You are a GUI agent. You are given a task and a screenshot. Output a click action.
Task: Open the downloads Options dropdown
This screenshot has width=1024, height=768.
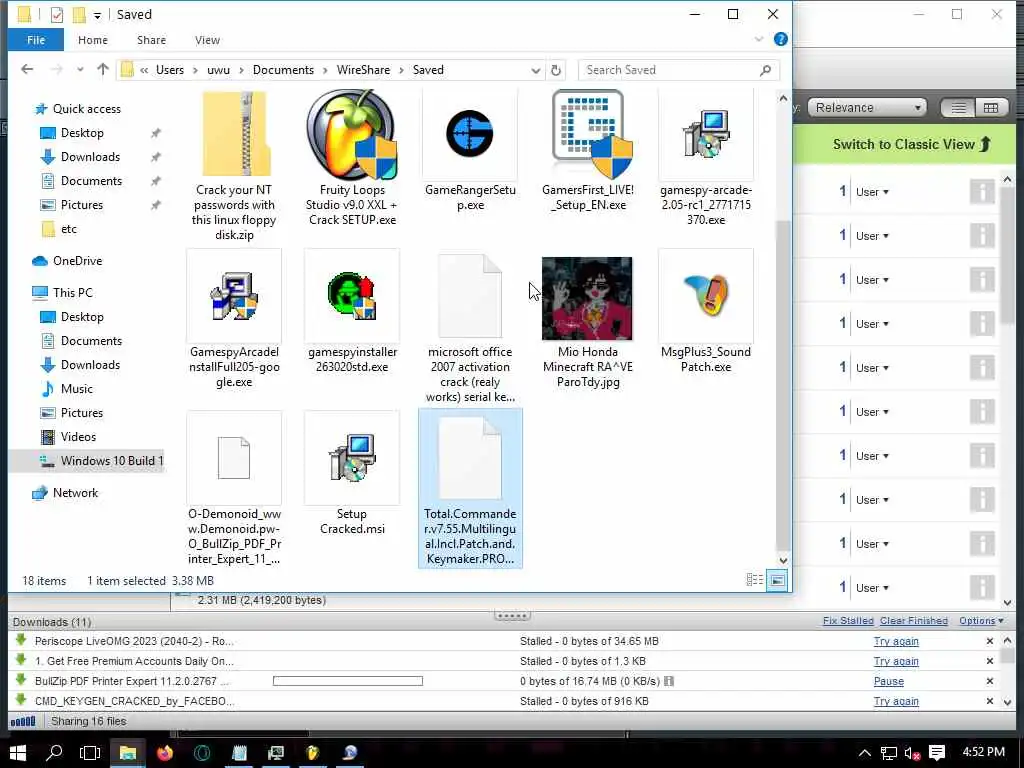[x=981, y=621]
